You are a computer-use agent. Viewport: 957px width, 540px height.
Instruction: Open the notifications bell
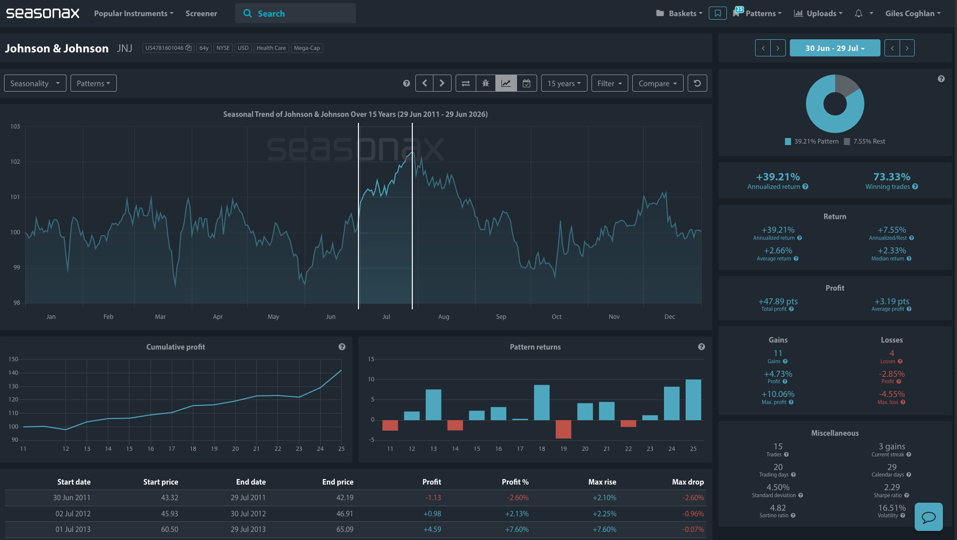click(x=859, y=13)
